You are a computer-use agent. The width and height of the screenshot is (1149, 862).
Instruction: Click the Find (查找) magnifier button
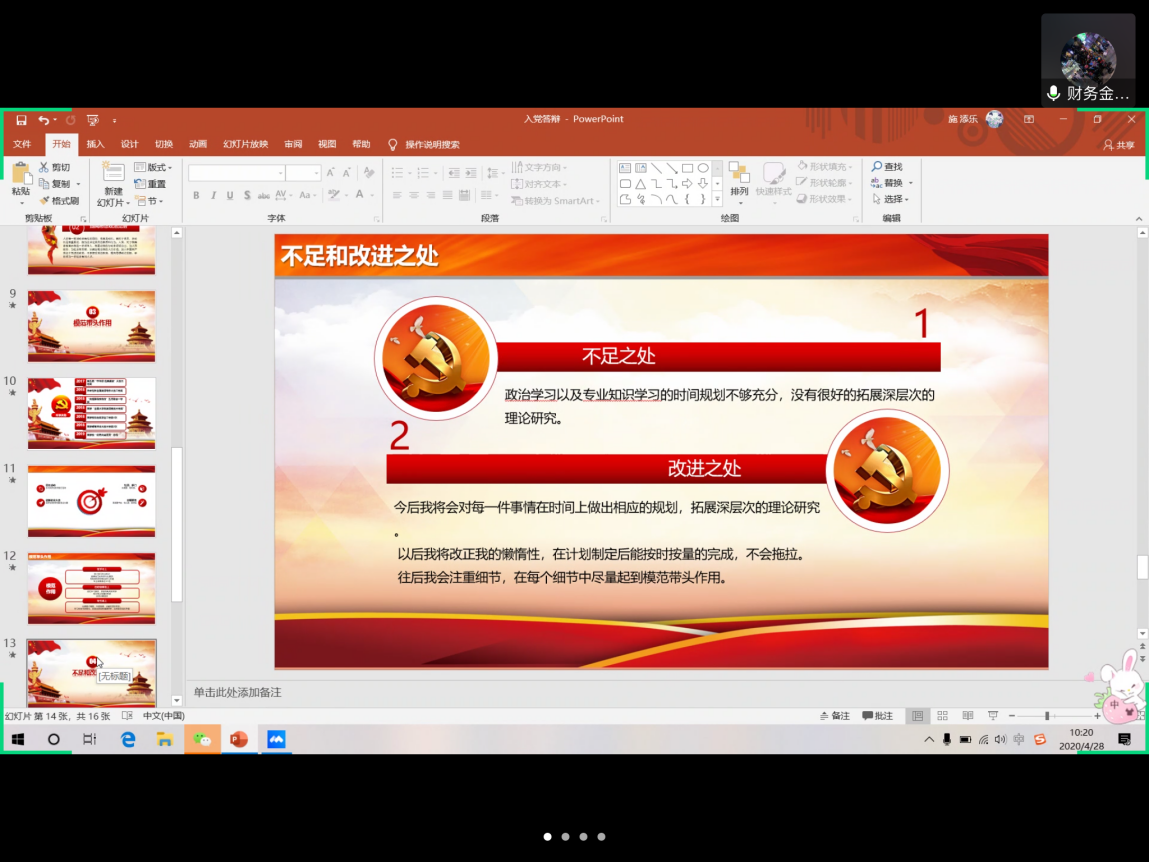[886, 167]
